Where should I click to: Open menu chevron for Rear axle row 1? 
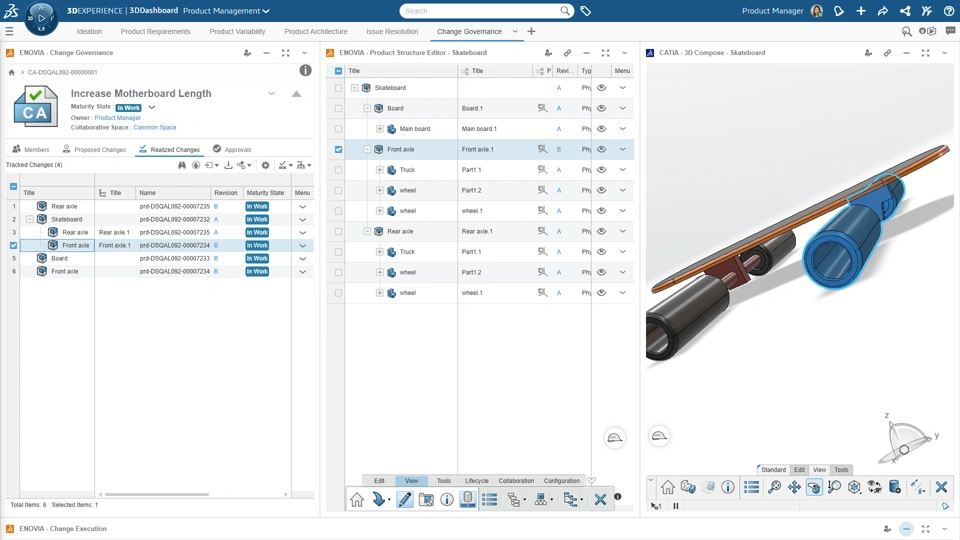[x=302, y=206]
